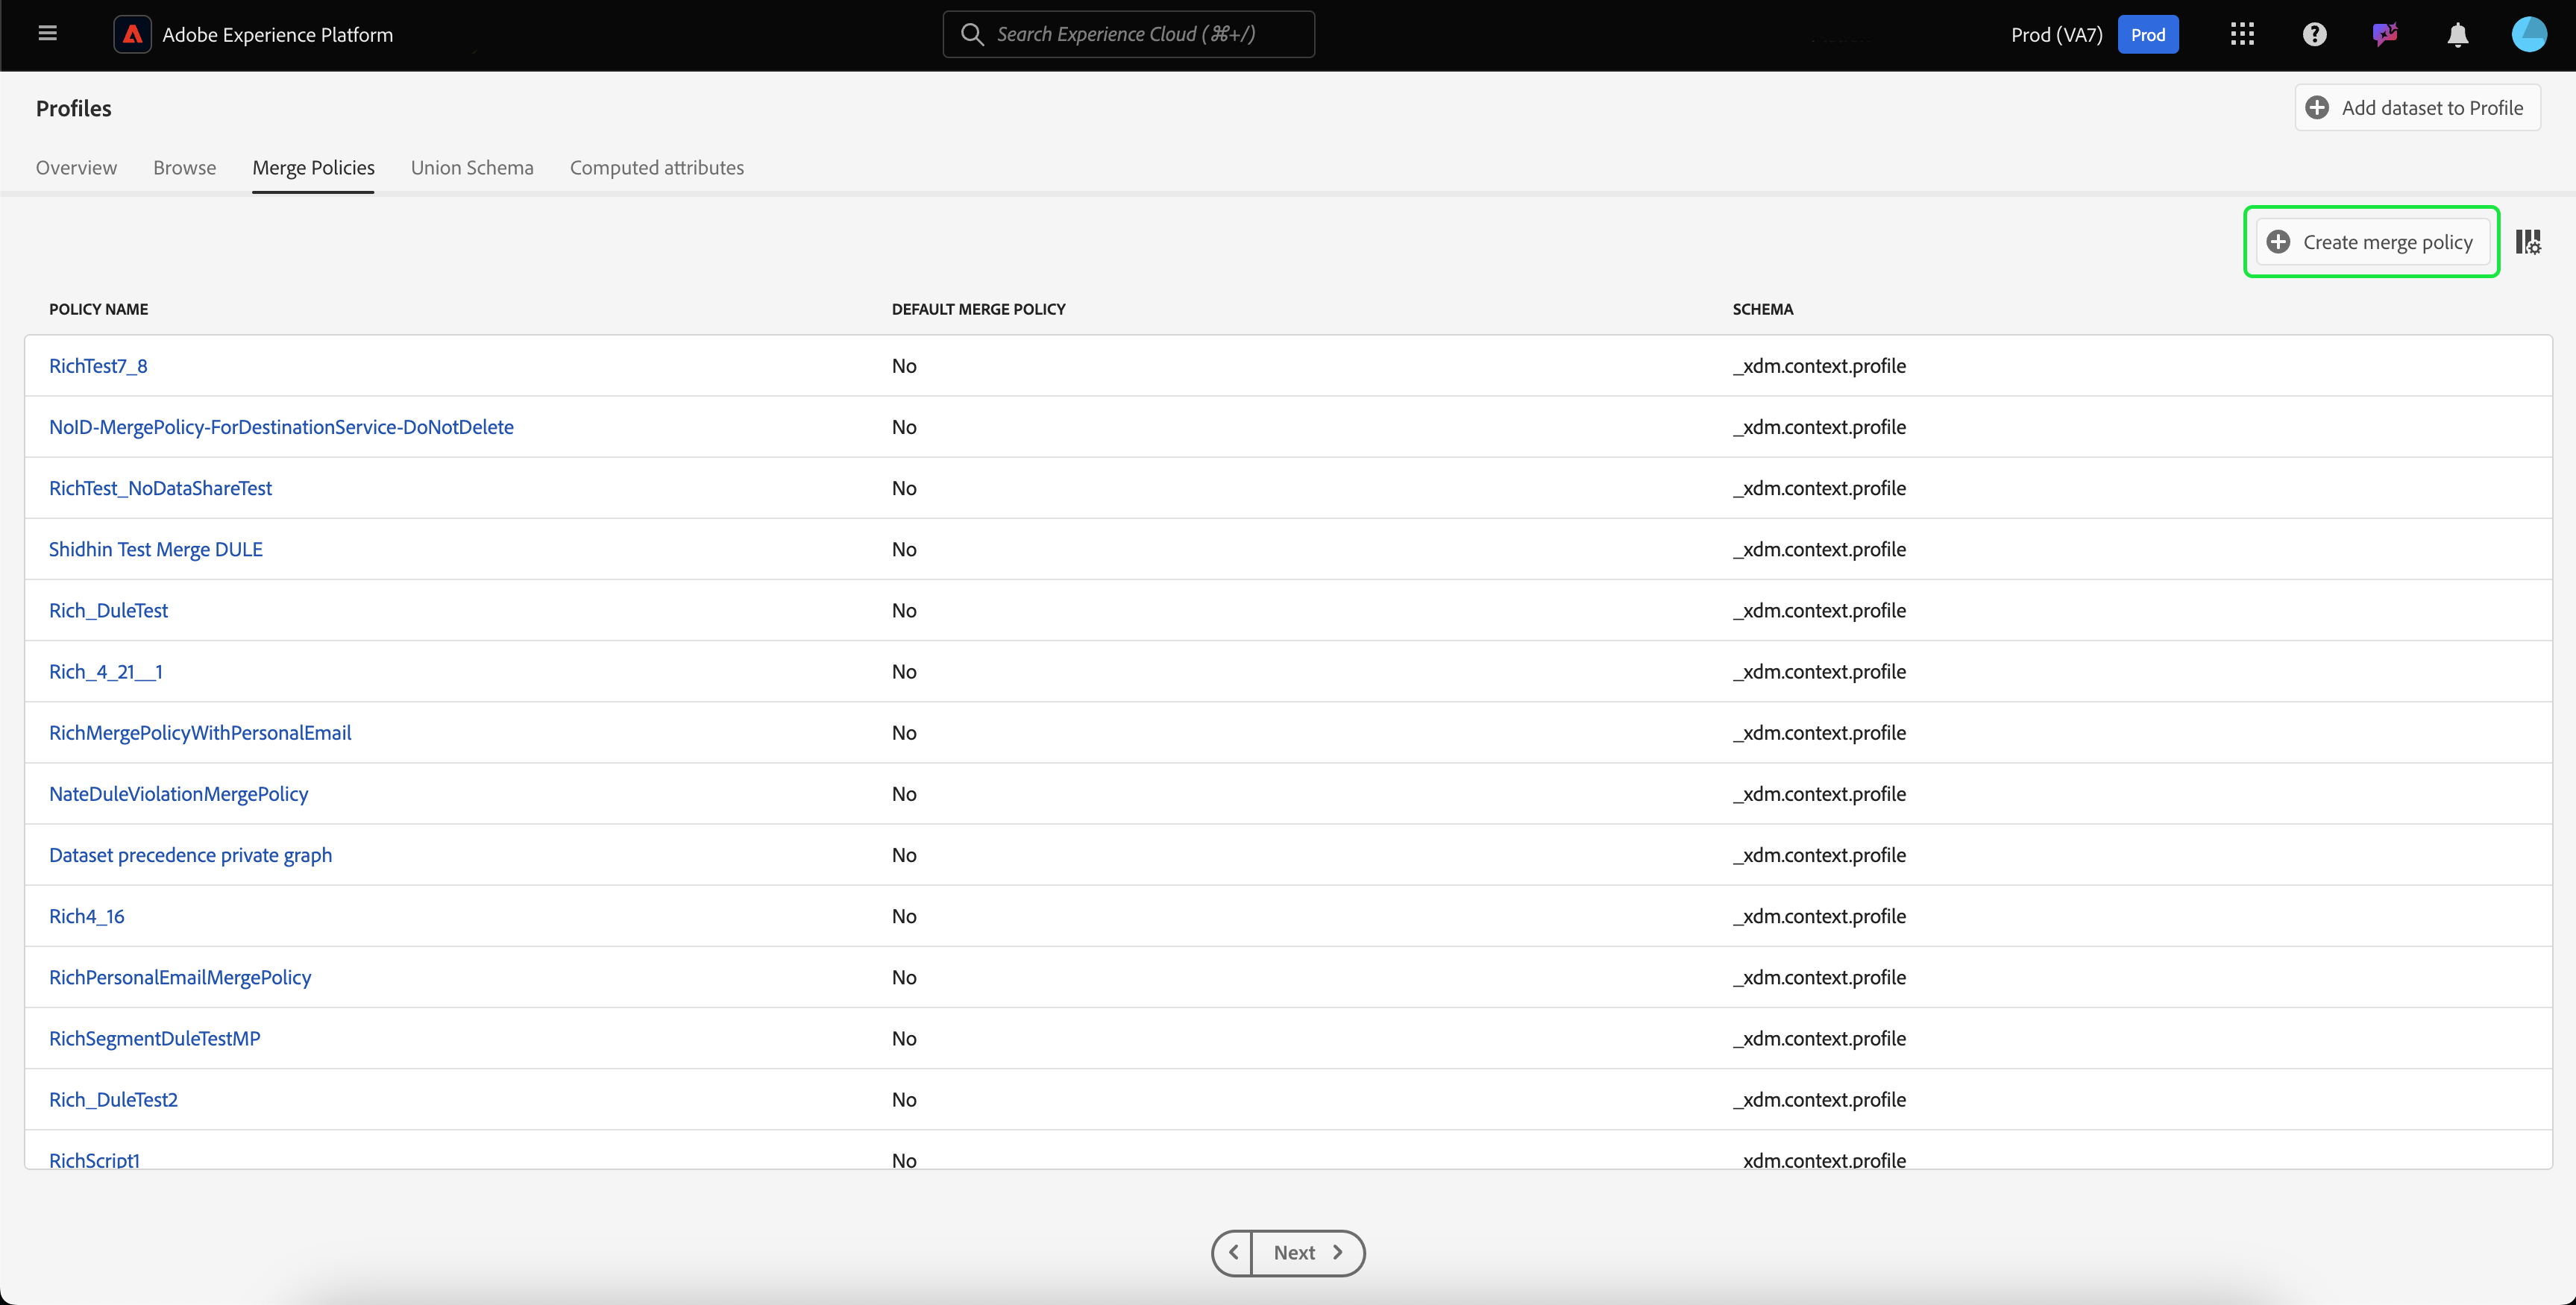
Task: Click the purple feedback chat icon
Action: (2385, 34)
